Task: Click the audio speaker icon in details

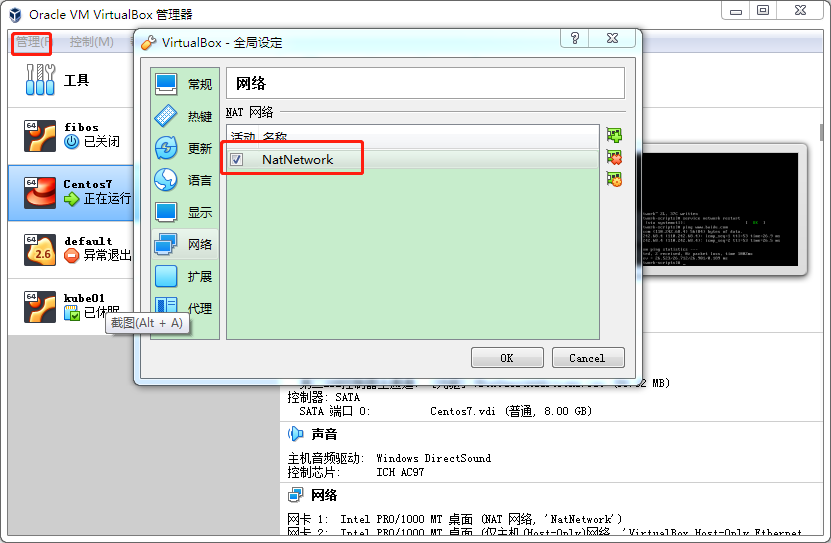Action: [296, 434]
